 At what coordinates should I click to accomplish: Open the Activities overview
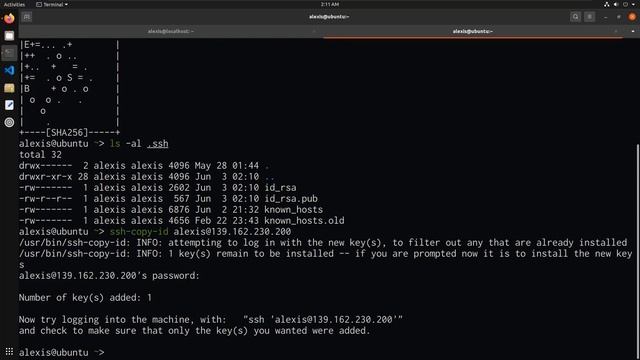tap(14, 4)
